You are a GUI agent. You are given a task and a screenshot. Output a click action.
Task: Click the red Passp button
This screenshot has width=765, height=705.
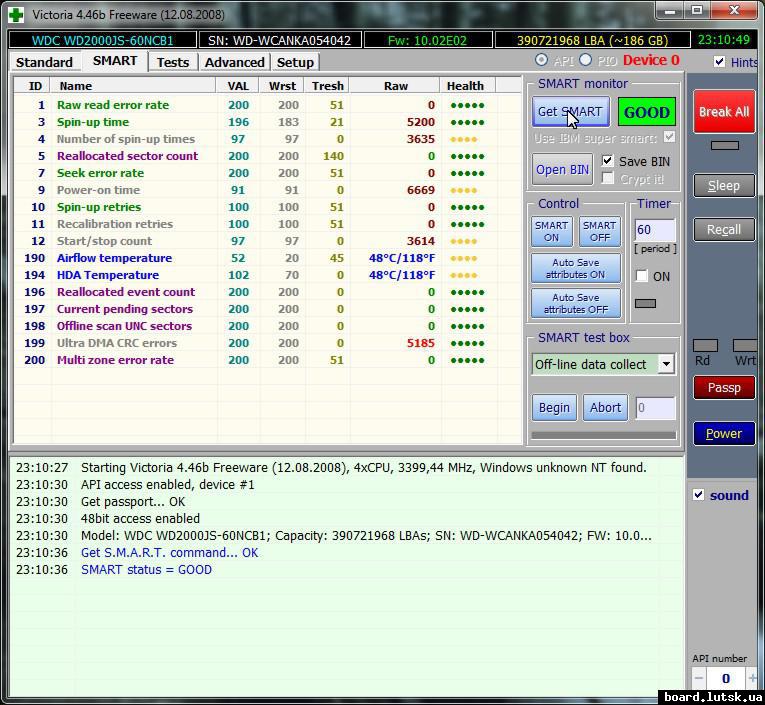pyautogui.click(x=724, y=388)
